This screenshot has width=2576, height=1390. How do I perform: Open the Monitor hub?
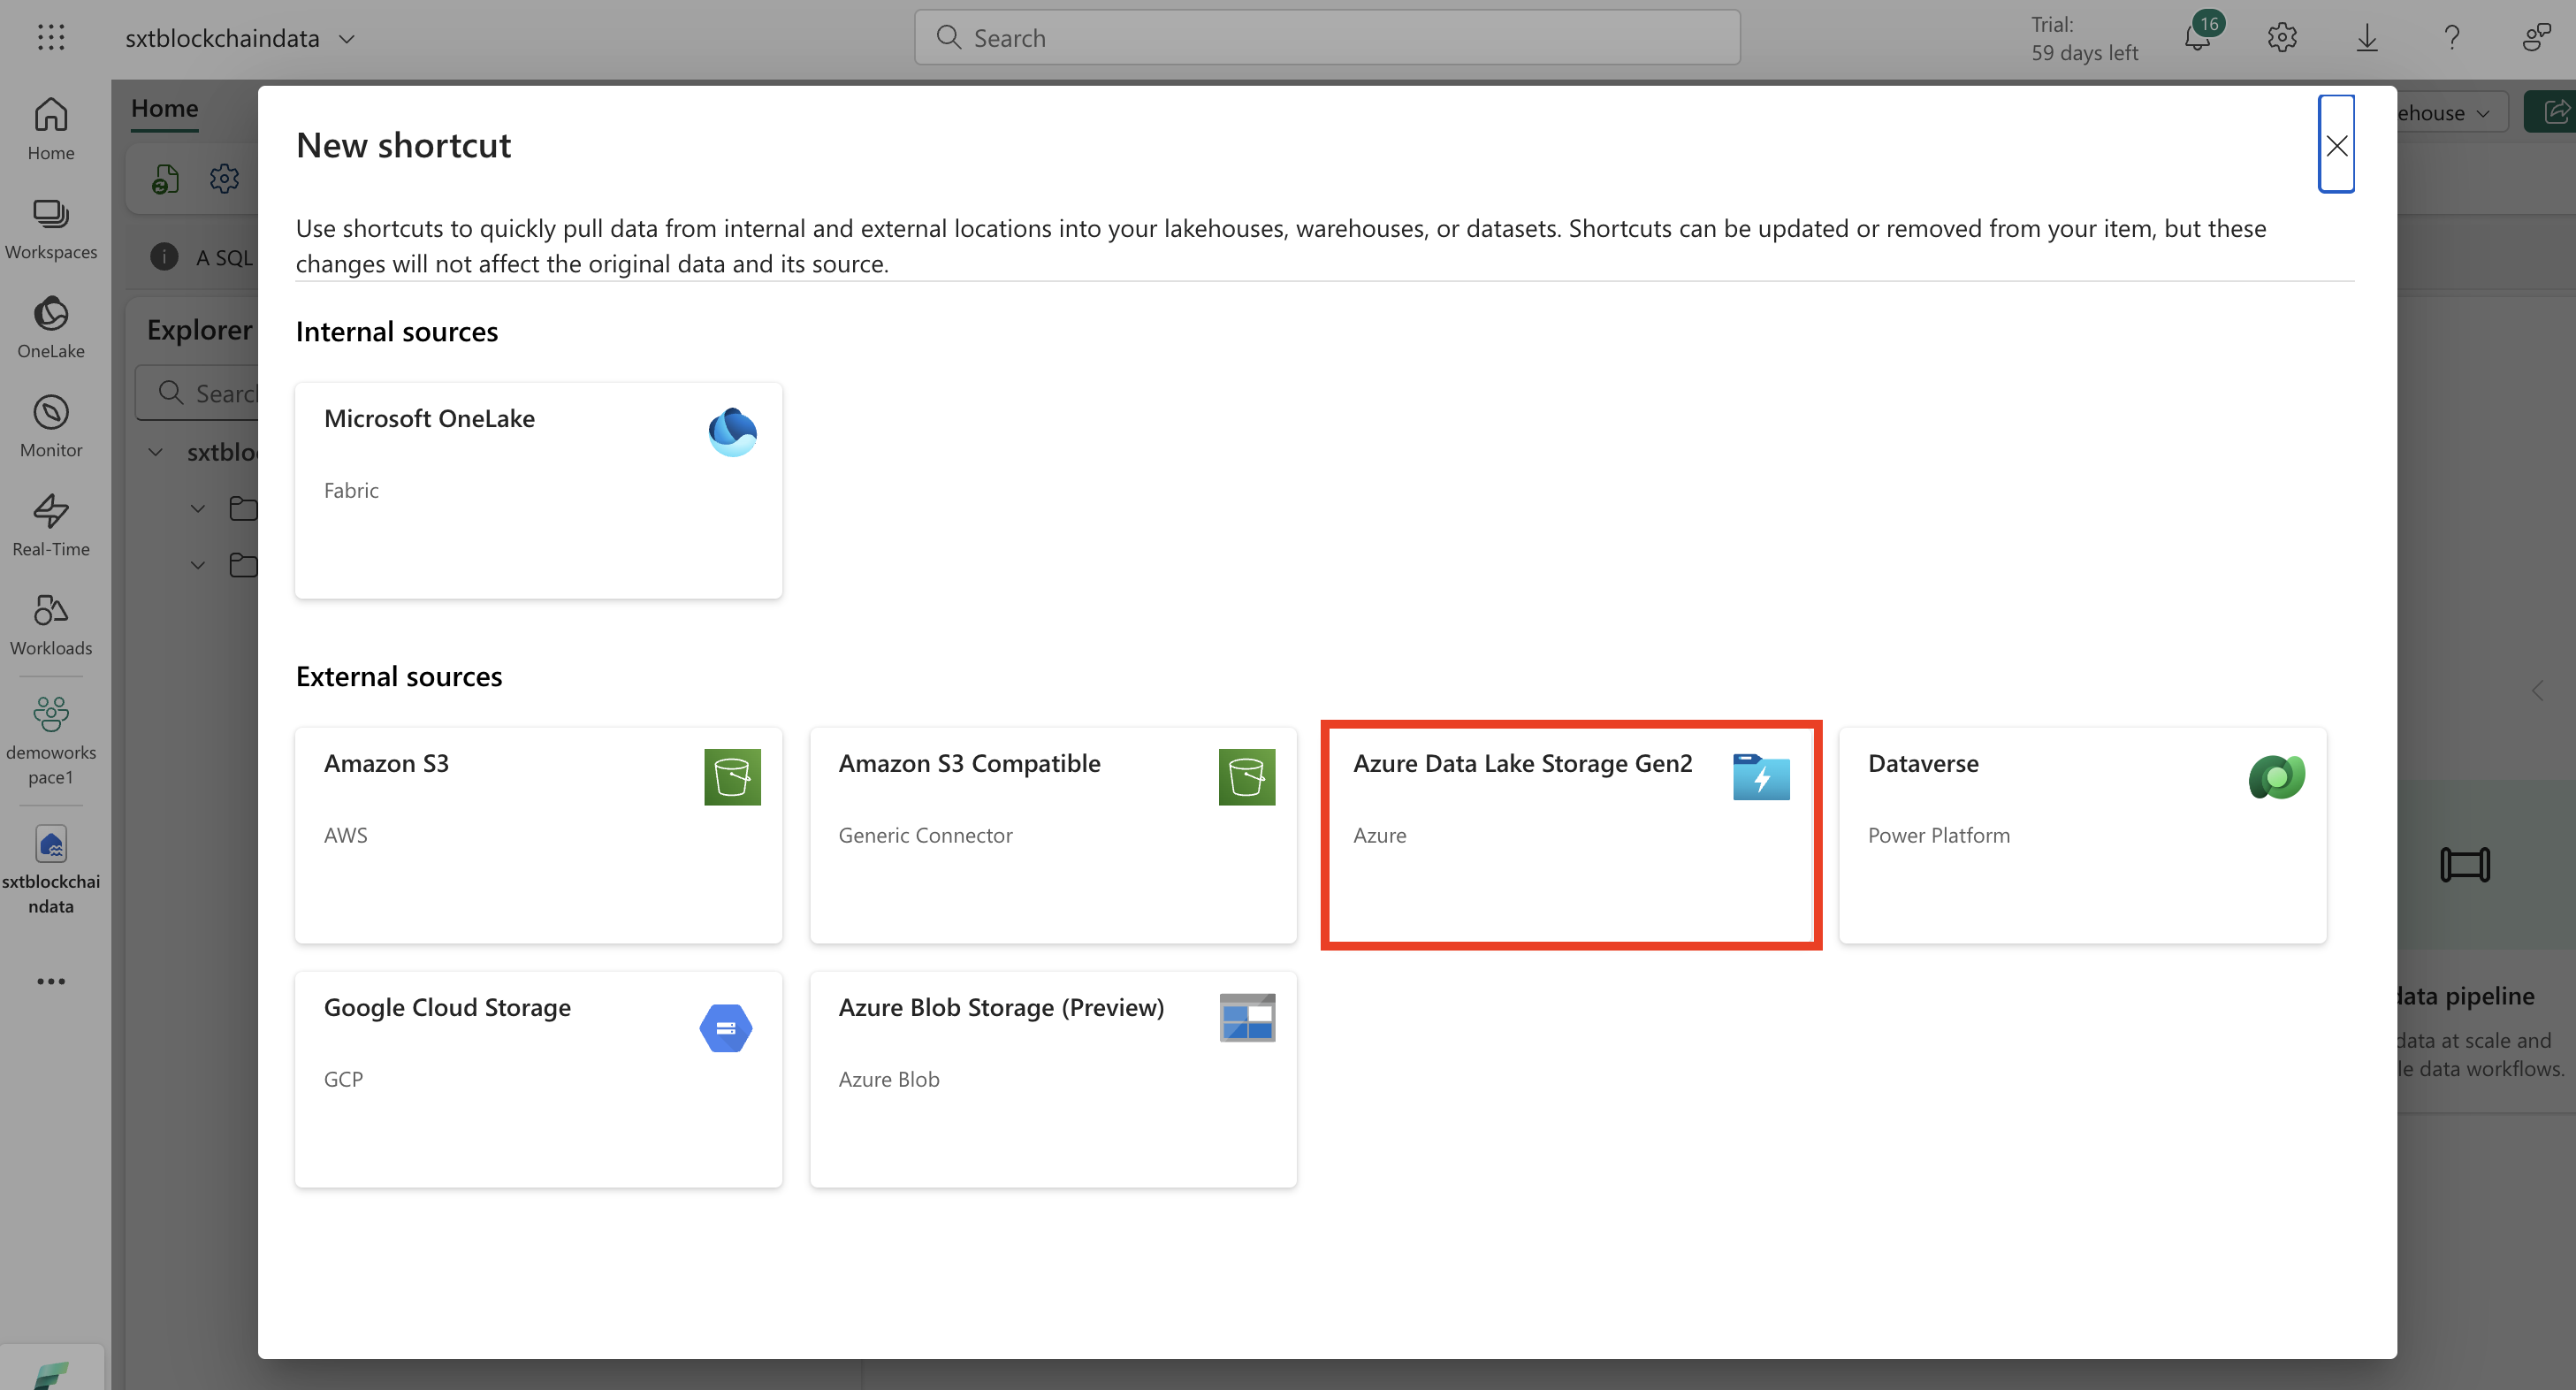[x=51, y=426]
